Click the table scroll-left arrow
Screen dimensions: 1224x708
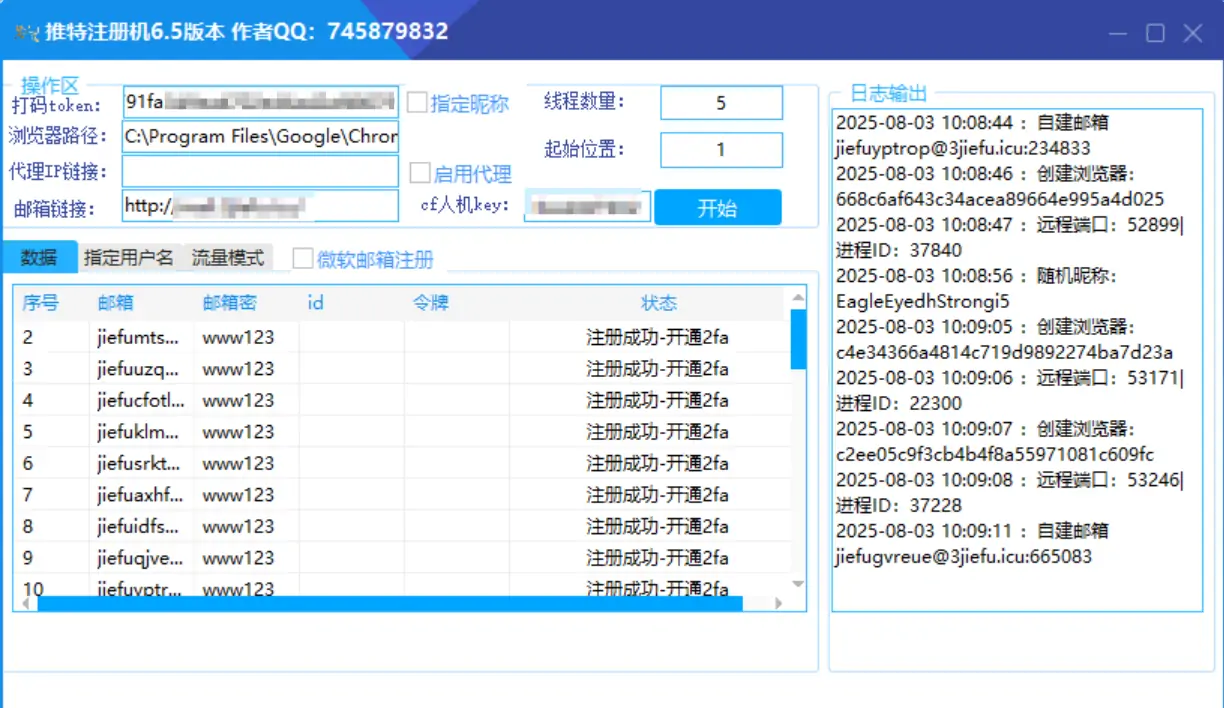click(25, 604)
